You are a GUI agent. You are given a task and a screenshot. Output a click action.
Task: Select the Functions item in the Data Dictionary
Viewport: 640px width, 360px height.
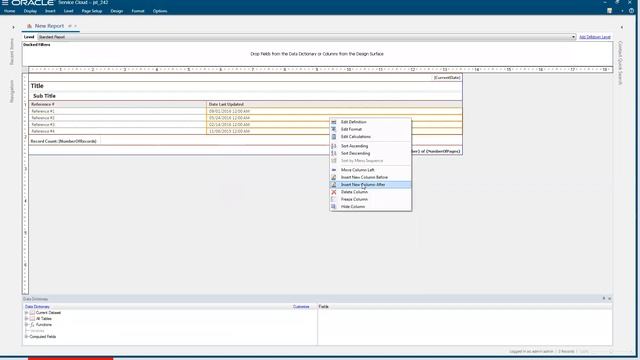click(44, 325)
